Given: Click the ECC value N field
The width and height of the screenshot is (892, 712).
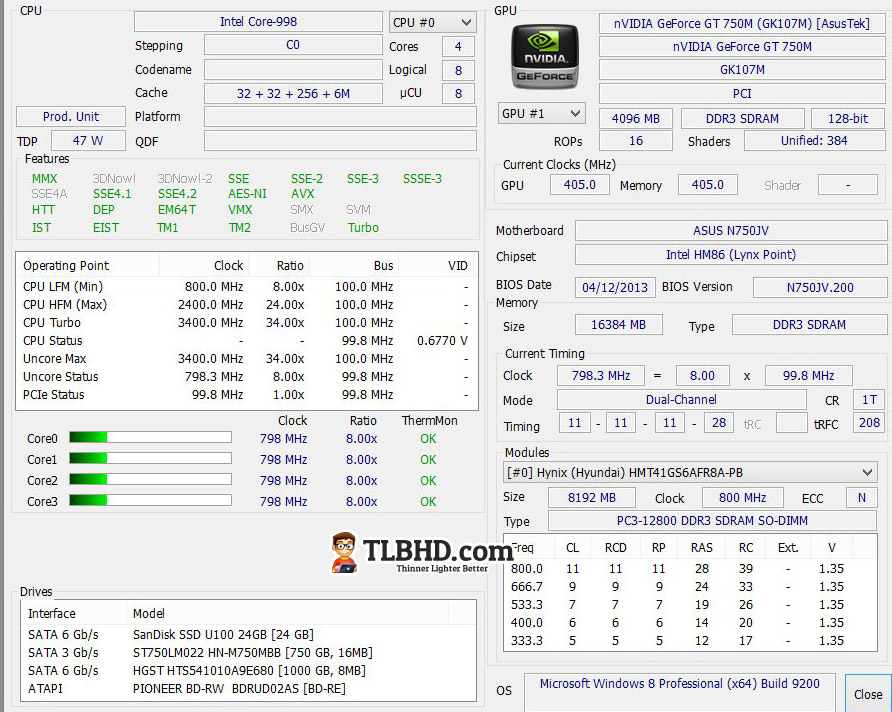Looking at the screenshot, I should 861,498.
